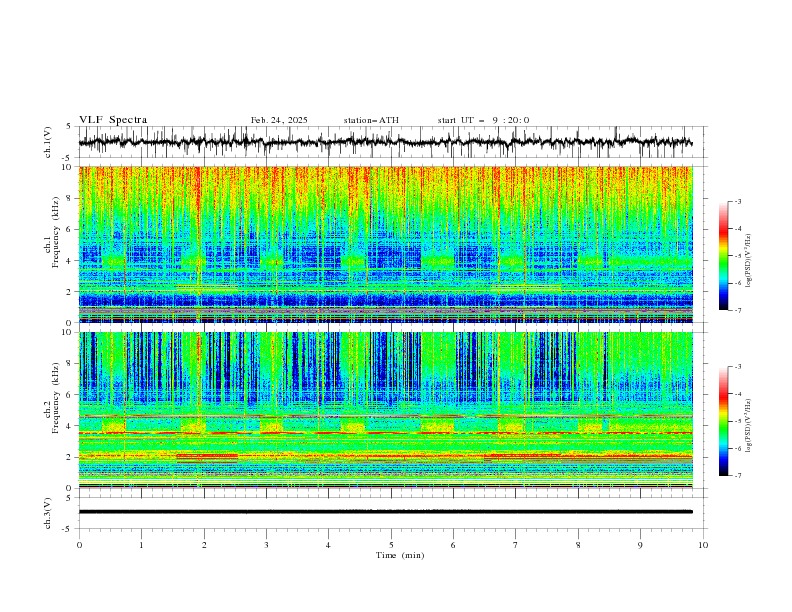The image size is (792, 612).
Task: Click time-axis tick label "2"
Action: click(x=204, y=545)
